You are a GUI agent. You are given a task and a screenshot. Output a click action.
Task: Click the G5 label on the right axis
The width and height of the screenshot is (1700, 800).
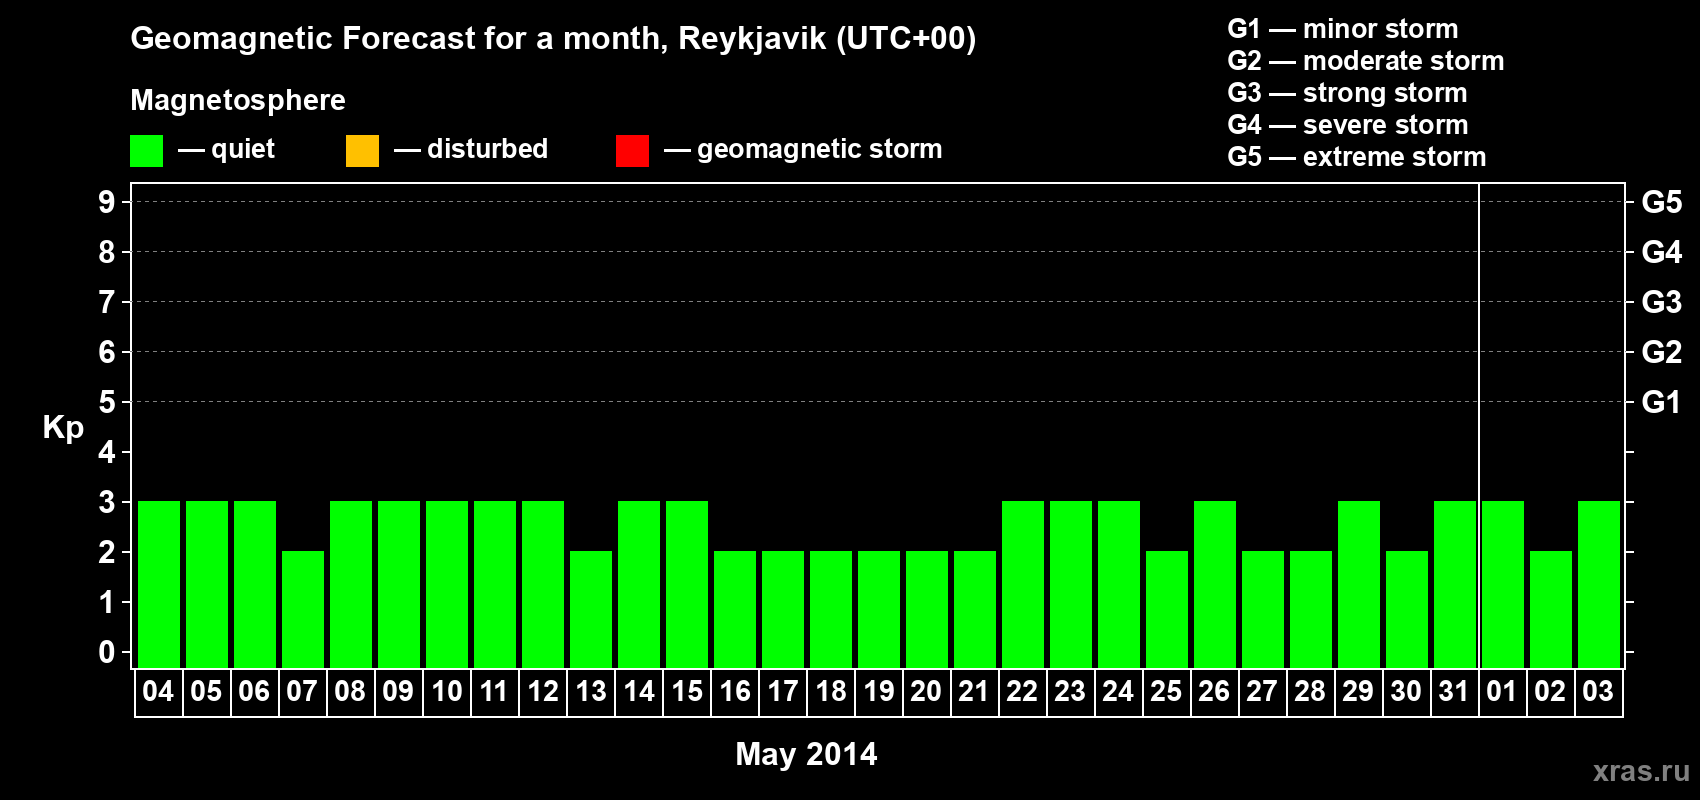pos(1661,202)
